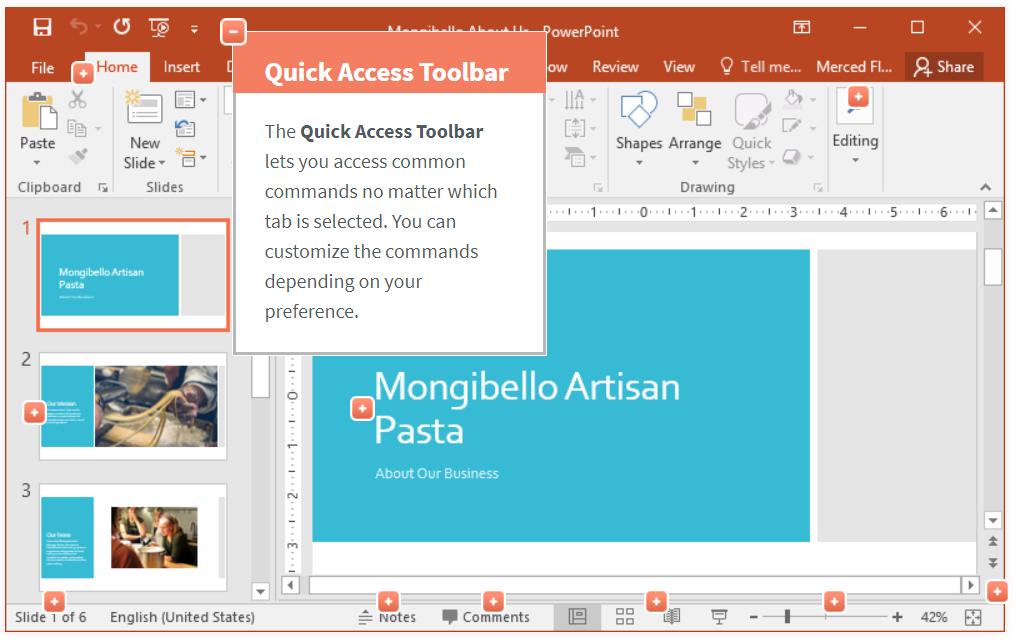Collapse the ribbon with the chevron
The width and height of the screenshot is (1016, 640).
(x=985, y=187)
